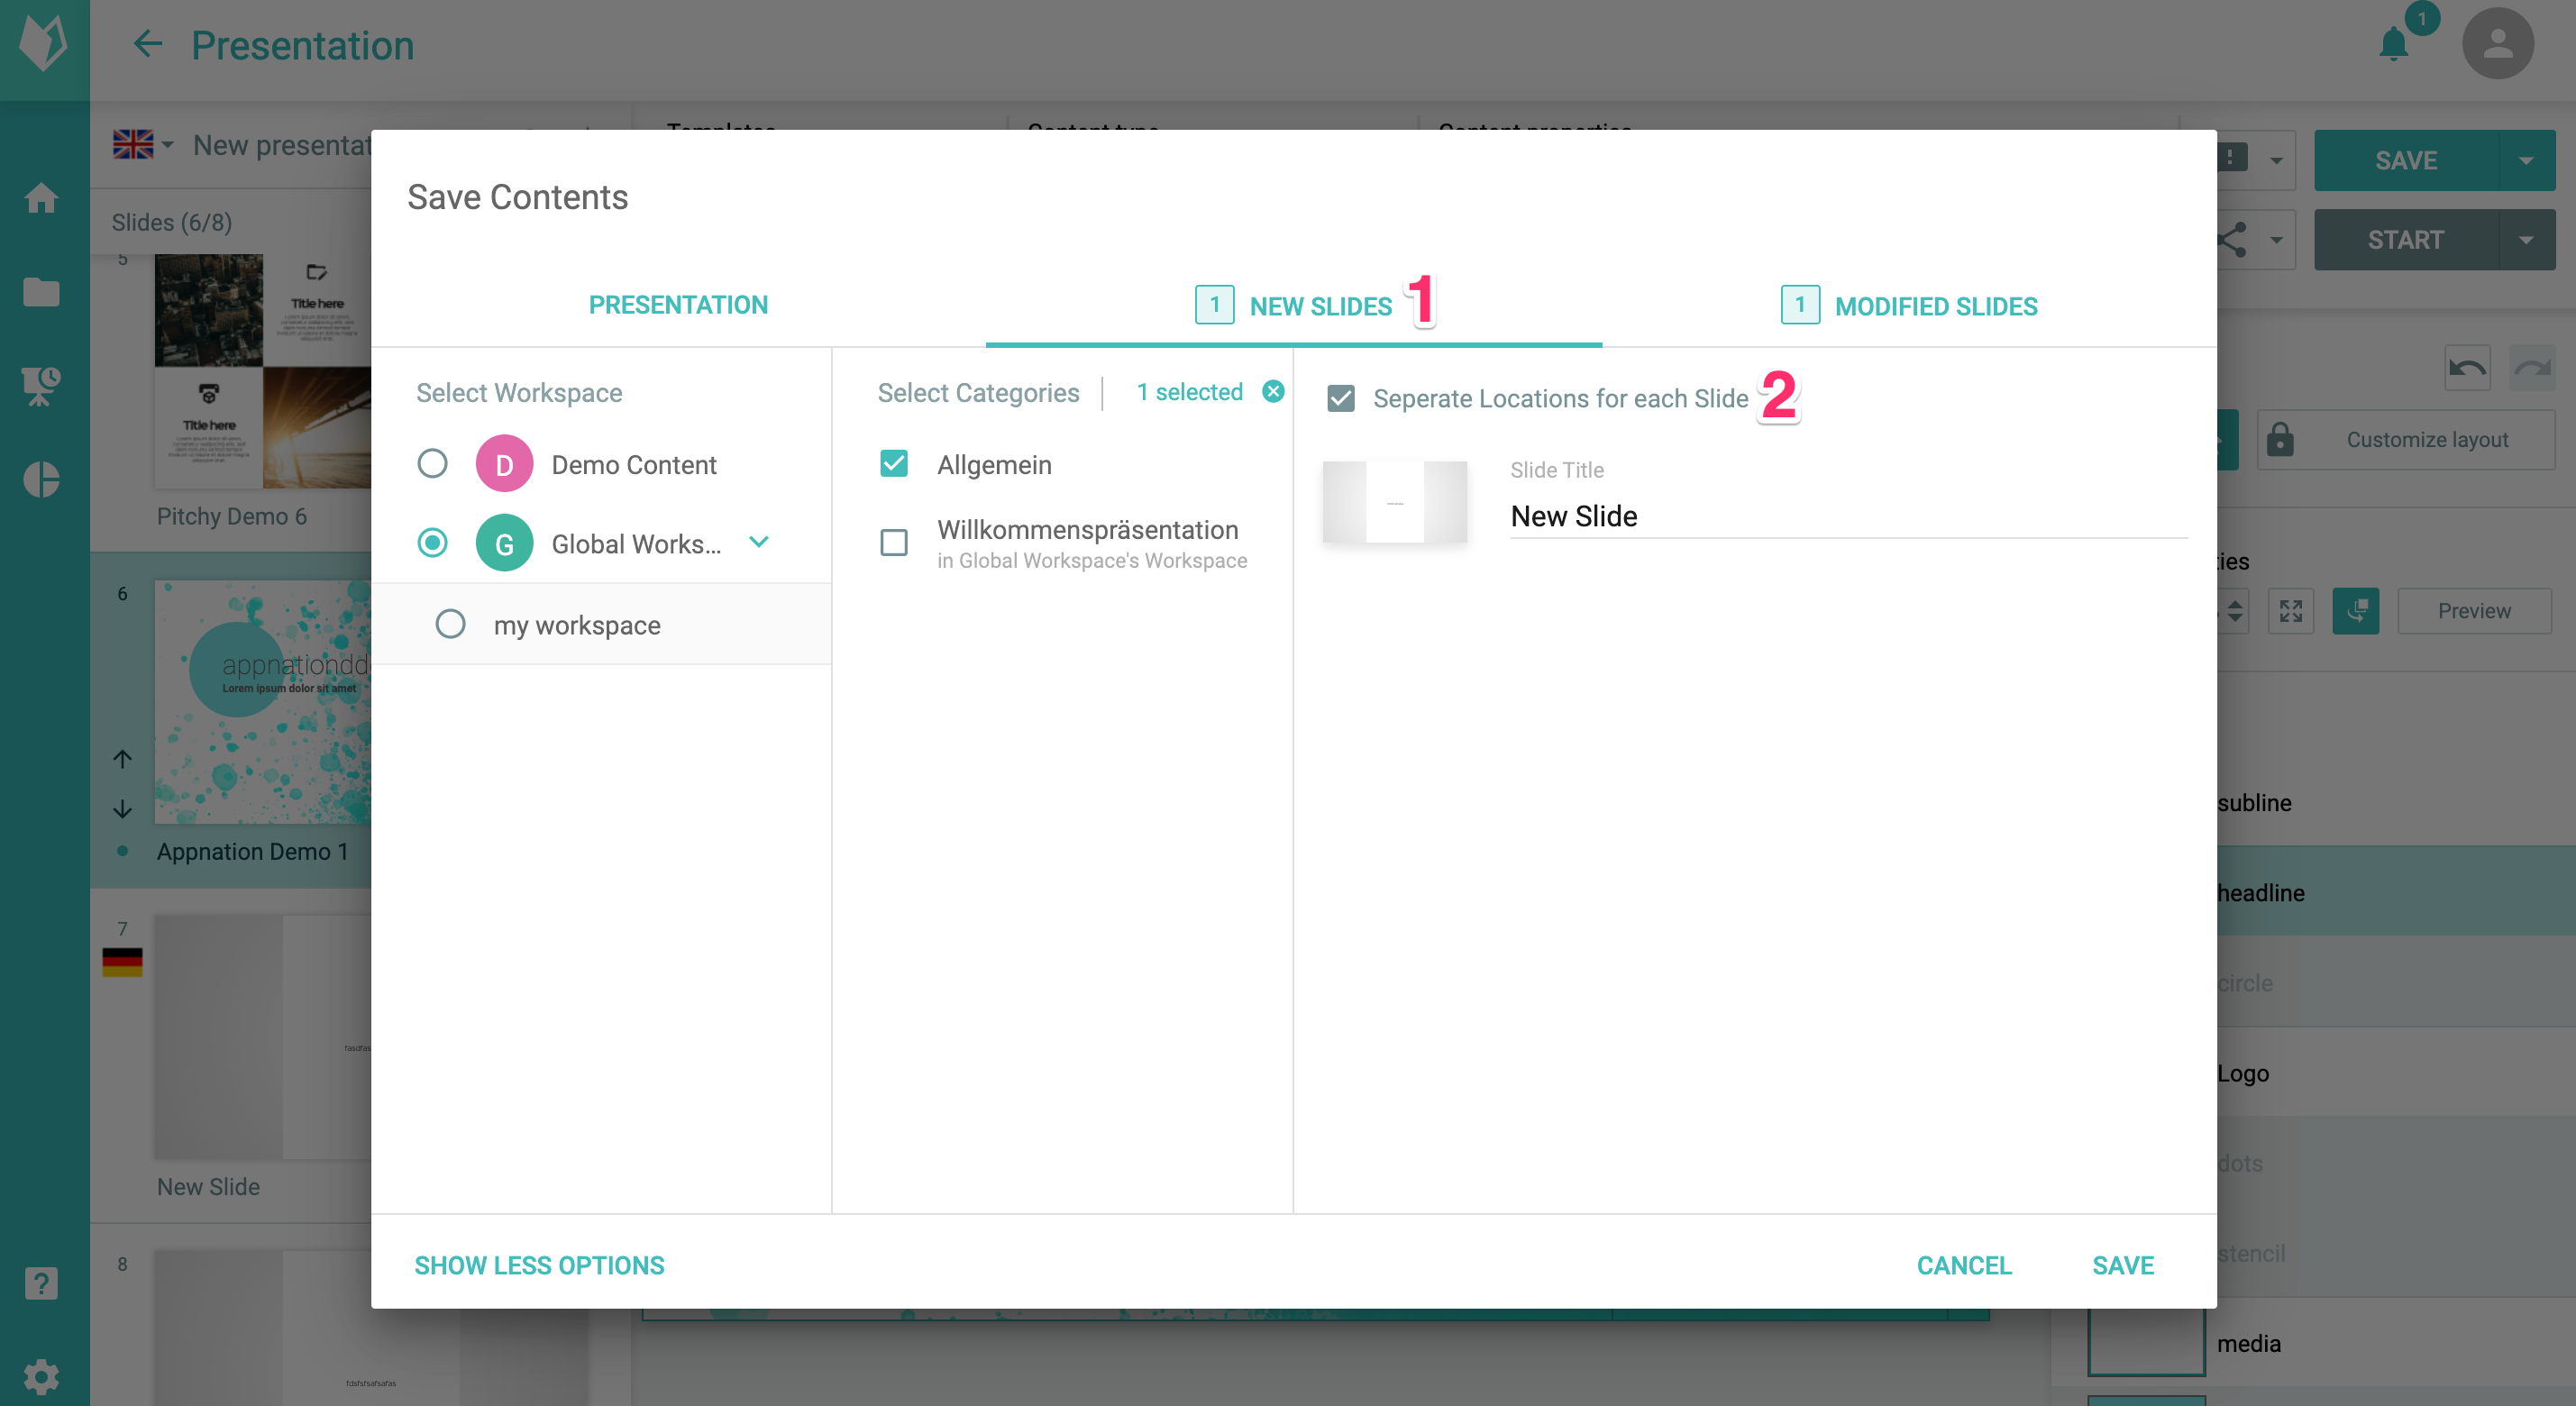The image size is (2576, 1406).
Task: Click the Customize layout button
Action: point(2406,439)
